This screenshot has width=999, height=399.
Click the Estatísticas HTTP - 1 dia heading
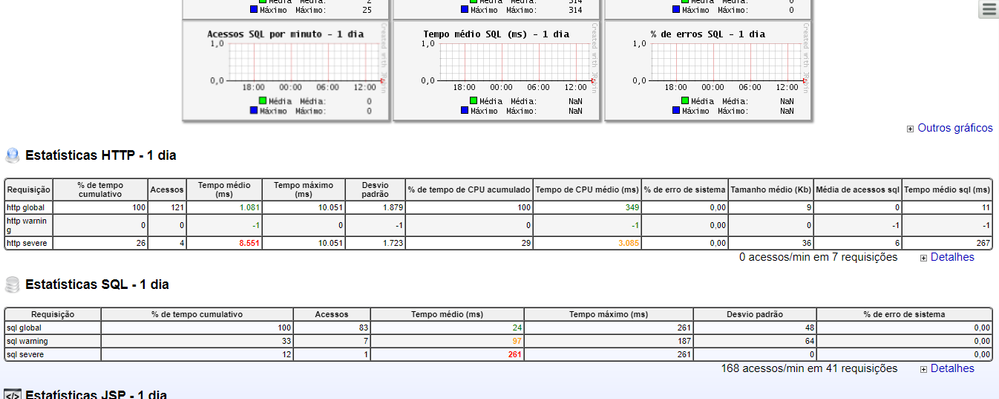(101, 156)
